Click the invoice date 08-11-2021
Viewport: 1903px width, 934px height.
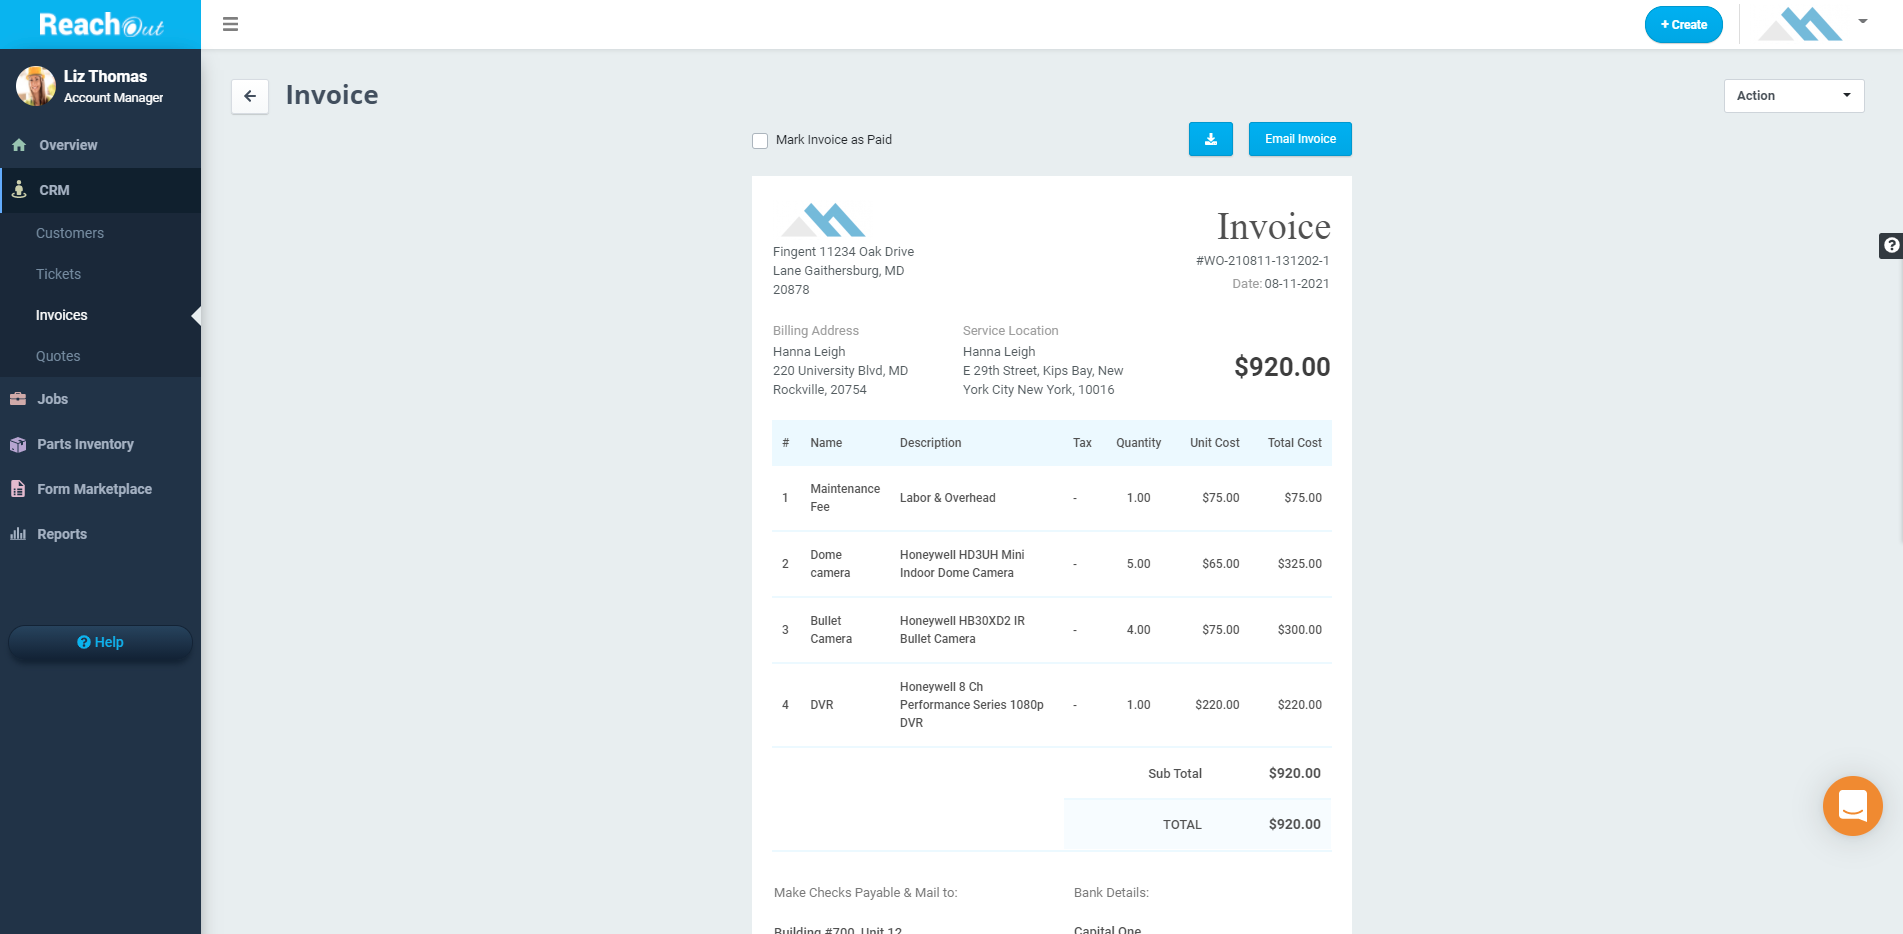[x=1297, y=284]
